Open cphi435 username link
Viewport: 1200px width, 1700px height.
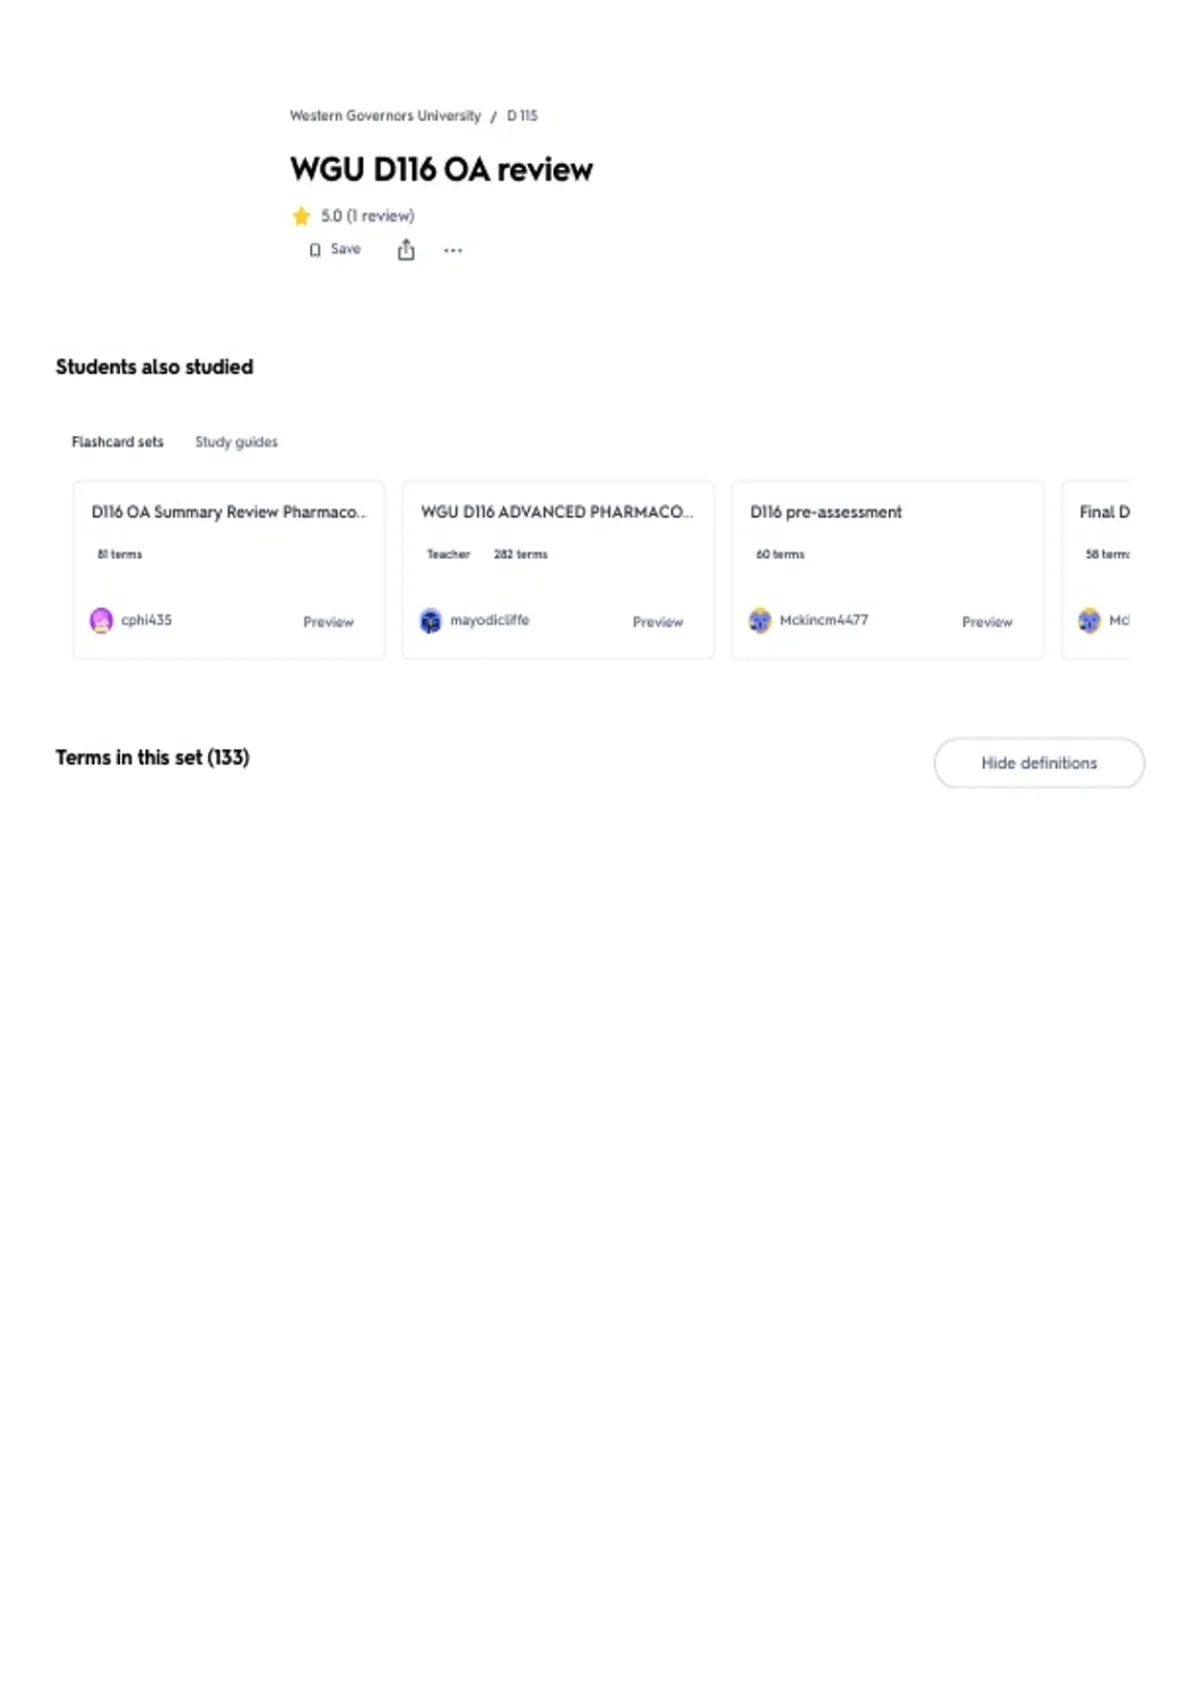(146, 620)
